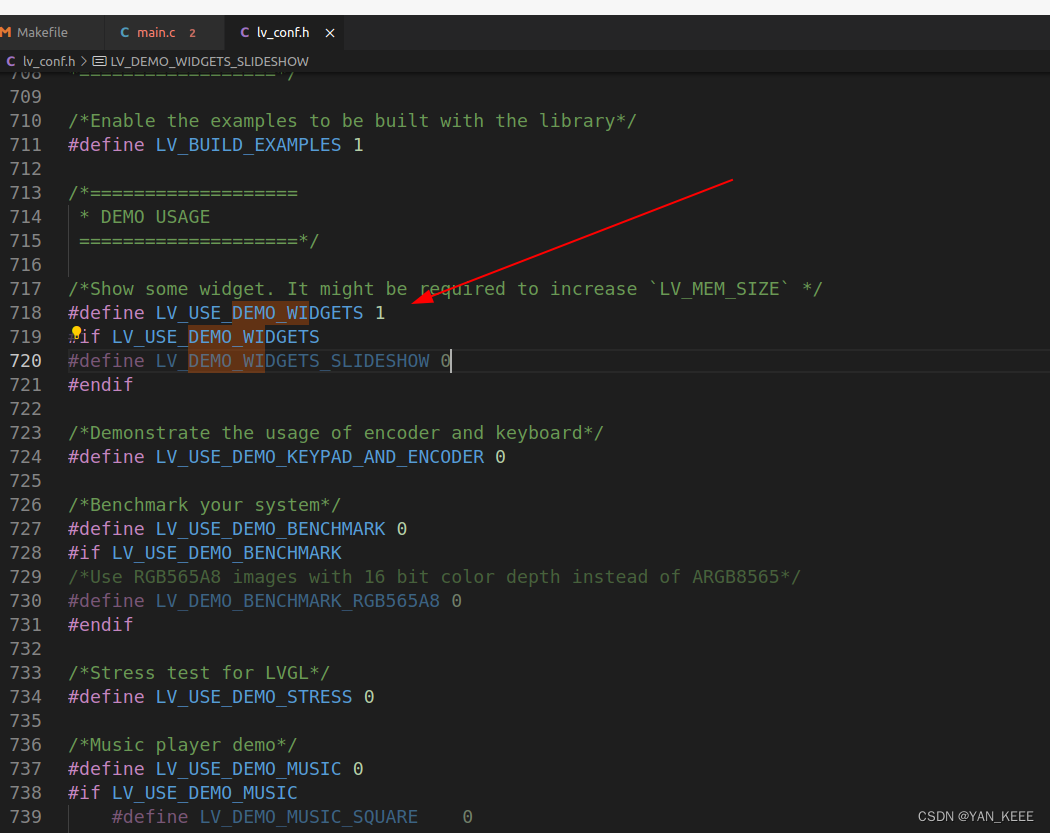Click the 'Stress test for LVGL' comment
The height and width of the screenshot is (833, 1050).
(x=199, y=673)
